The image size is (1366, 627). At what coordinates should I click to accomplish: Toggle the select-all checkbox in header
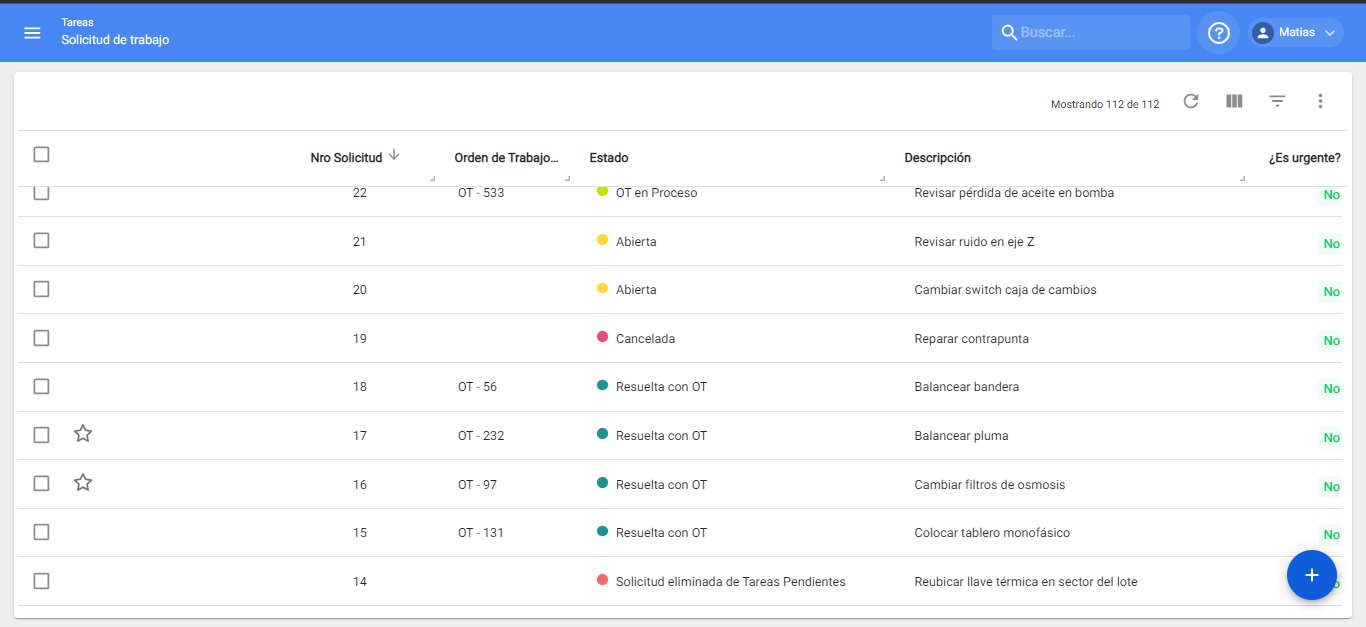41,154
